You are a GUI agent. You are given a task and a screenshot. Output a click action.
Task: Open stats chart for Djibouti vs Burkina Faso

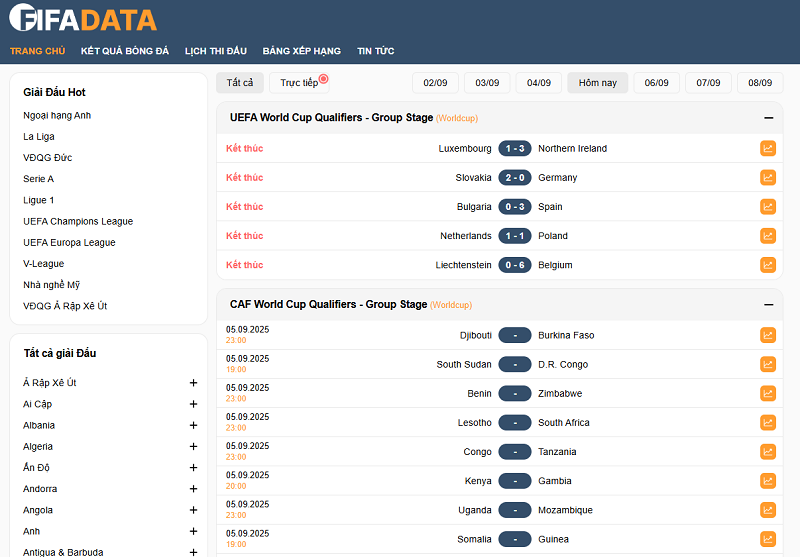tap(768, 335)
